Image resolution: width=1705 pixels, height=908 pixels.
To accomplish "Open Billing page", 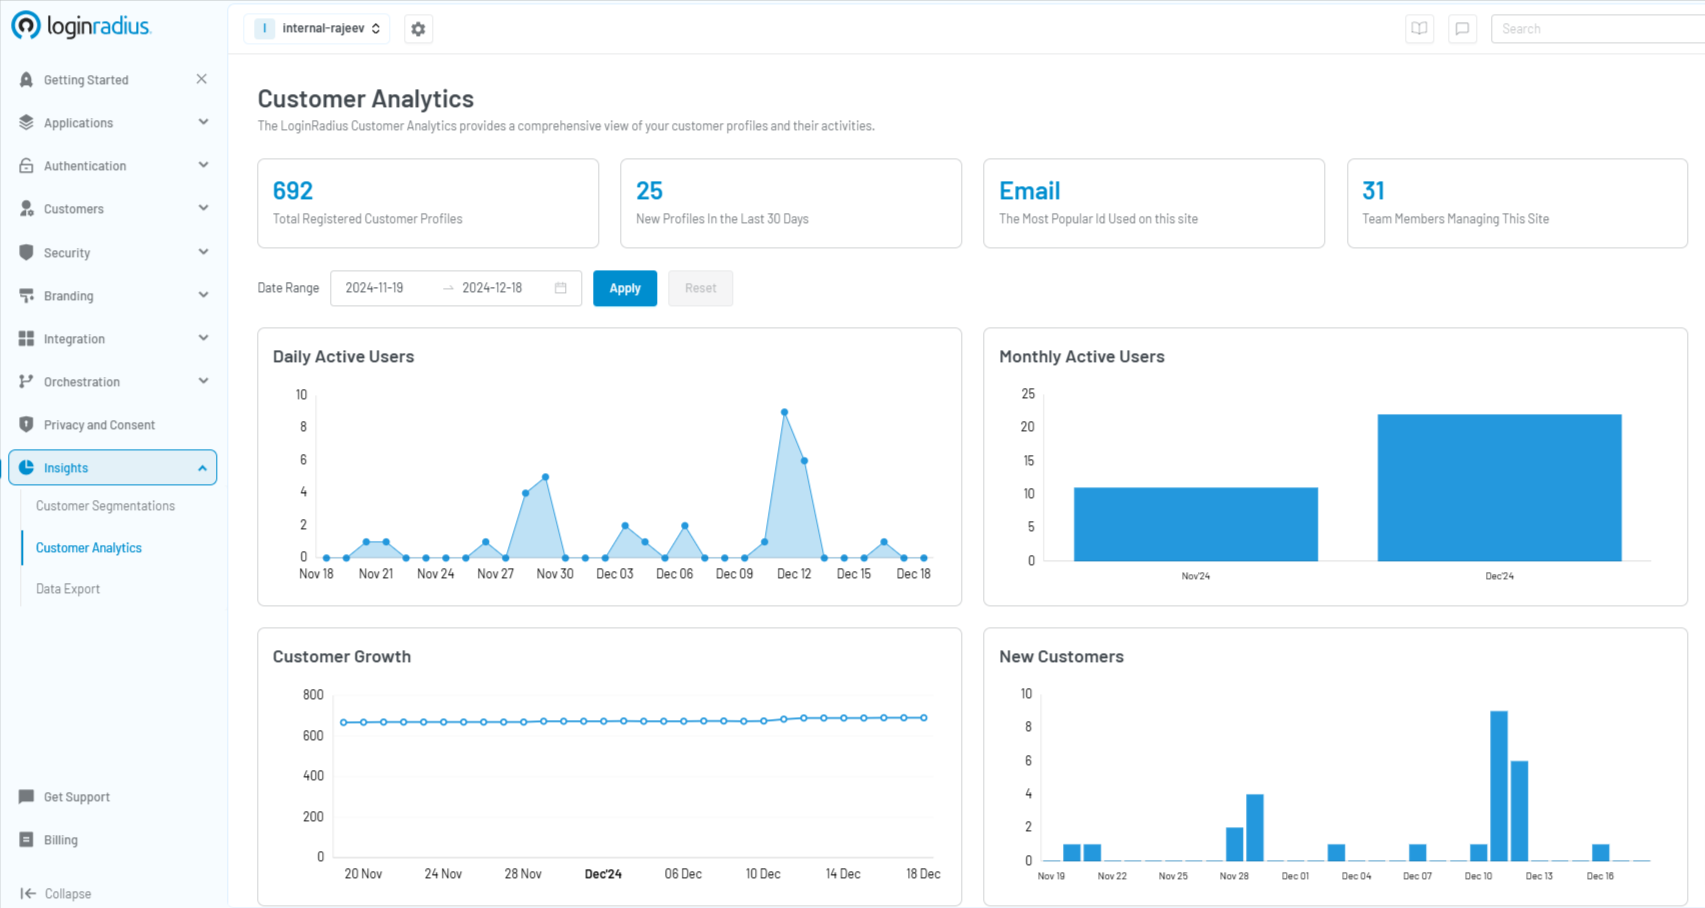I will pyautogui.click(x=61, y=840).
